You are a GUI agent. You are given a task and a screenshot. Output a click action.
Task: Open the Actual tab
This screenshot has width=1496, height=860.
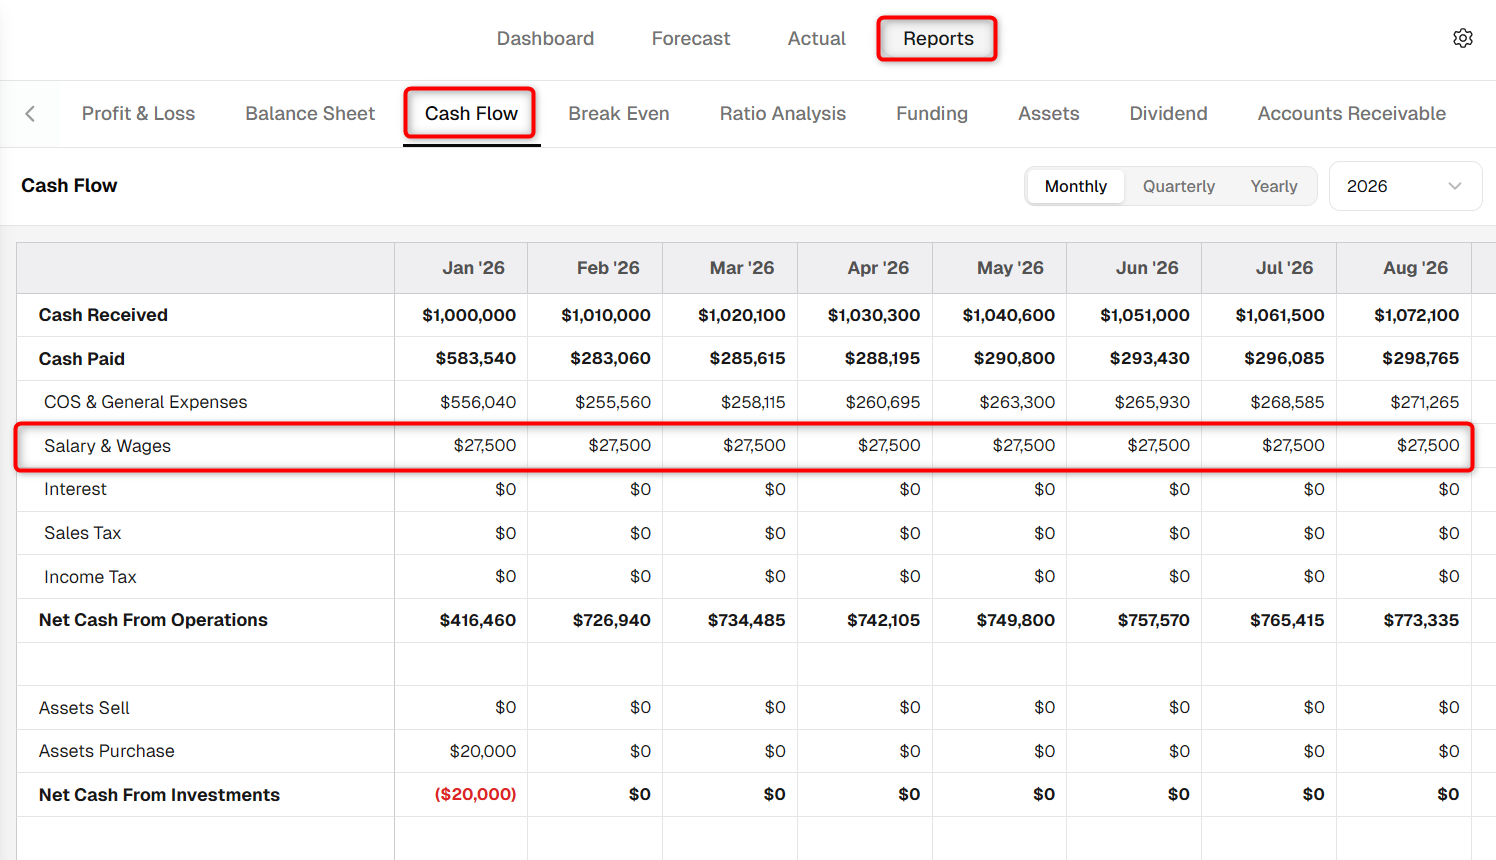(816, 38)
